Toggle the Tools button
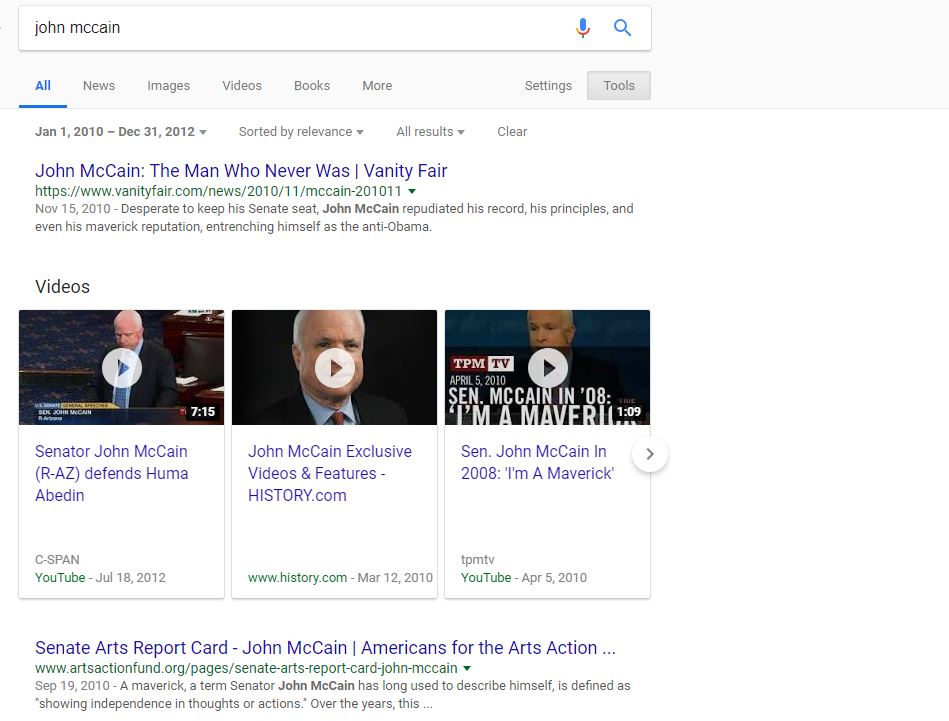Image resolution: width=949 pixels, height=721 pixels. [619, 86]
